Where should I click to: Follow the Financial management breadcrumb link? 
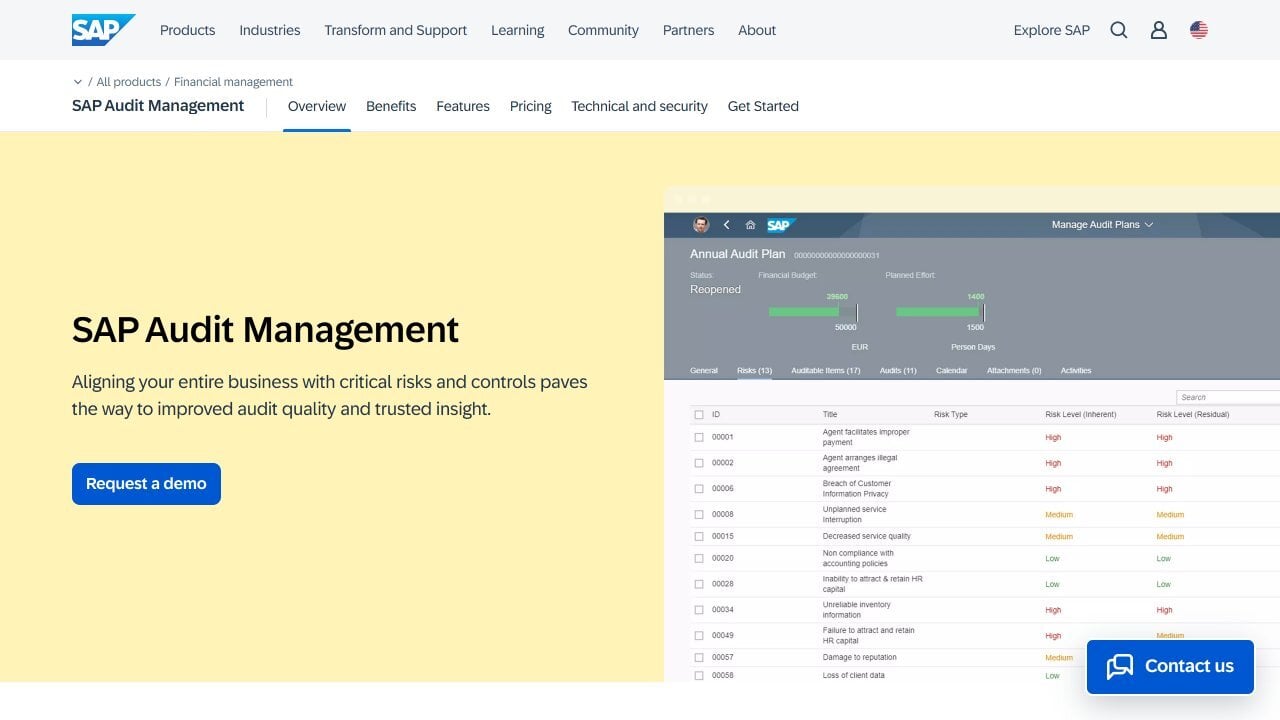coord(232,81)
